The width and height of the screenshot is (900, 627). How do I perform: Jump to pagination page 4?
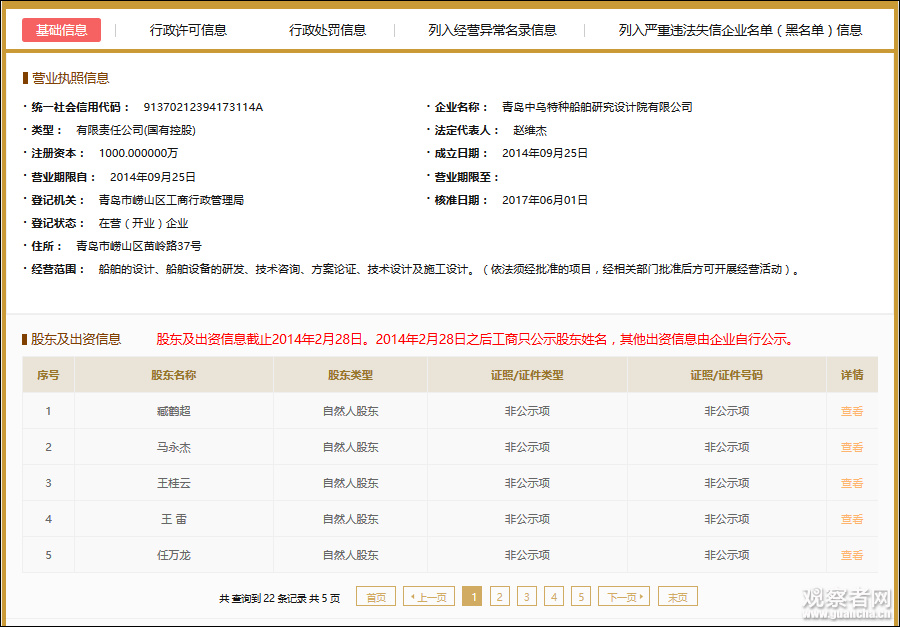554,597
